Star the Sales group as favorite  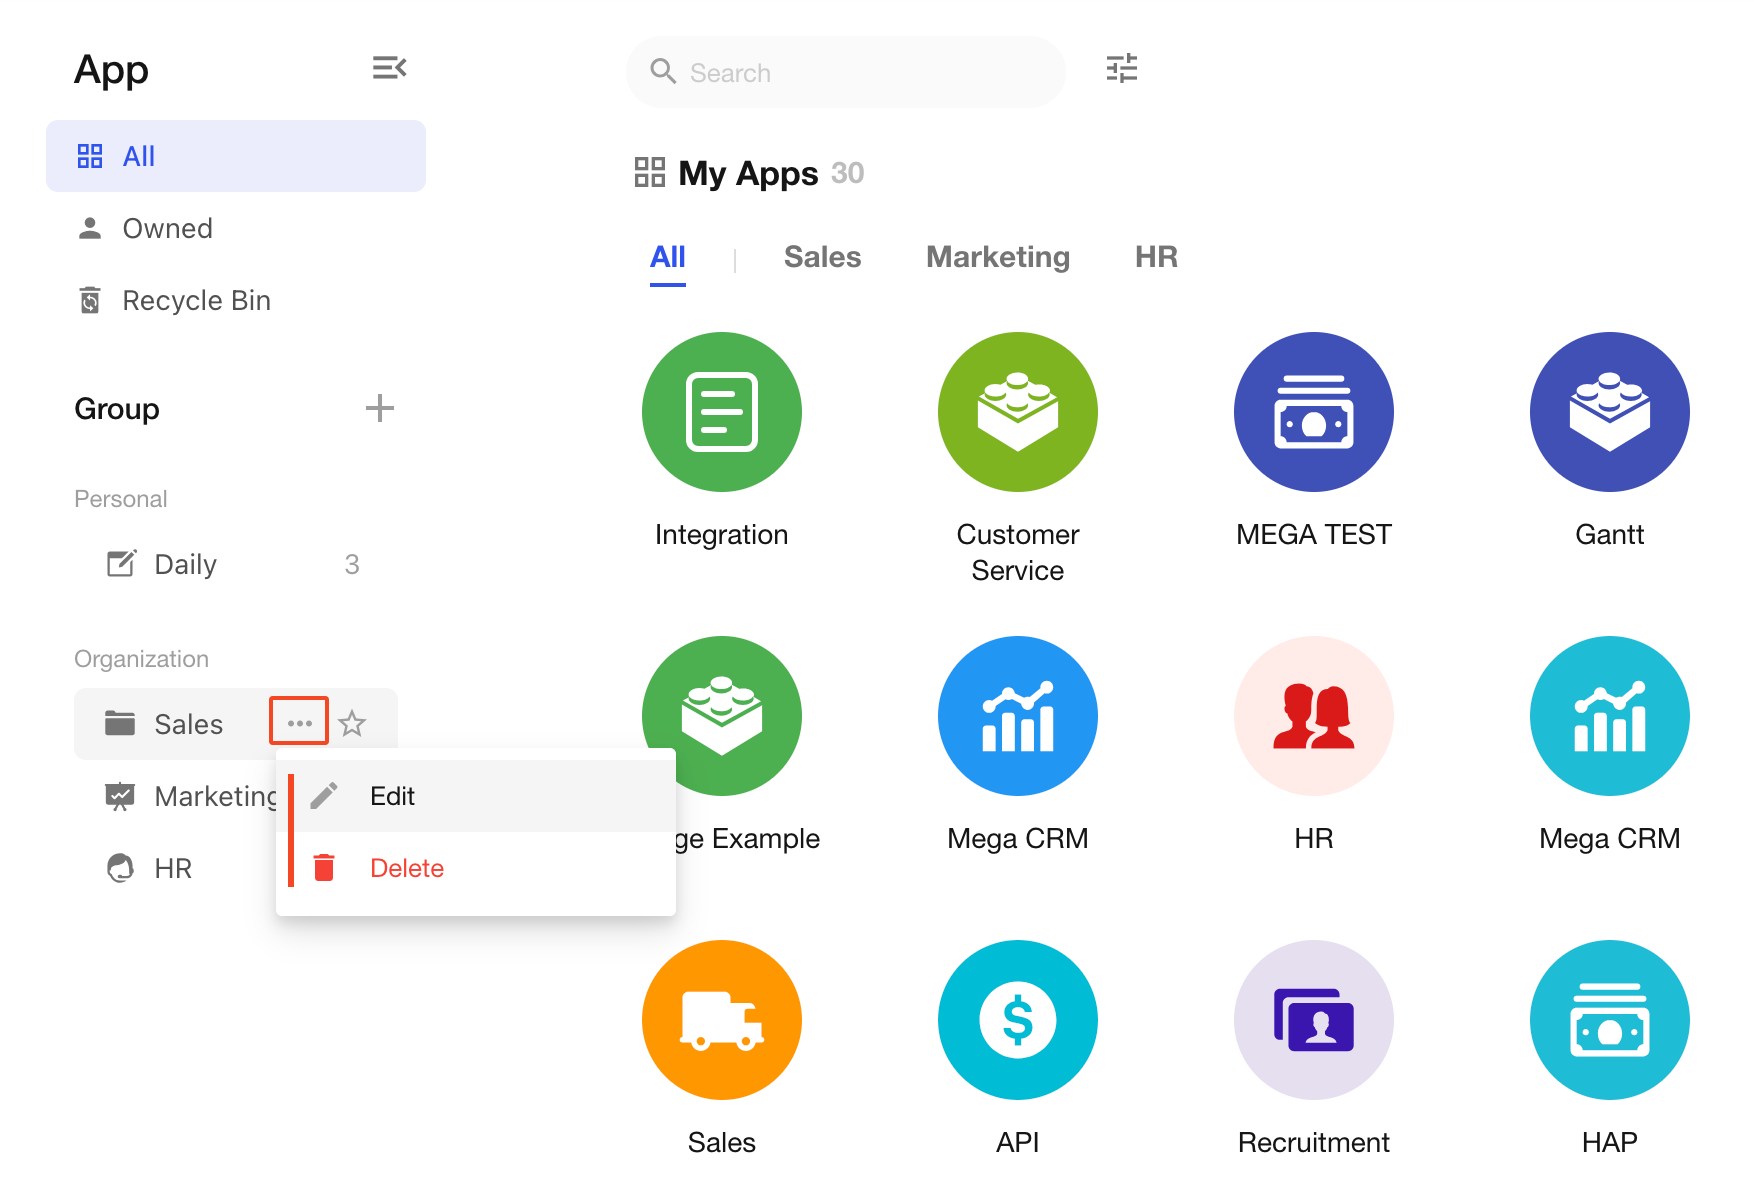352,723
